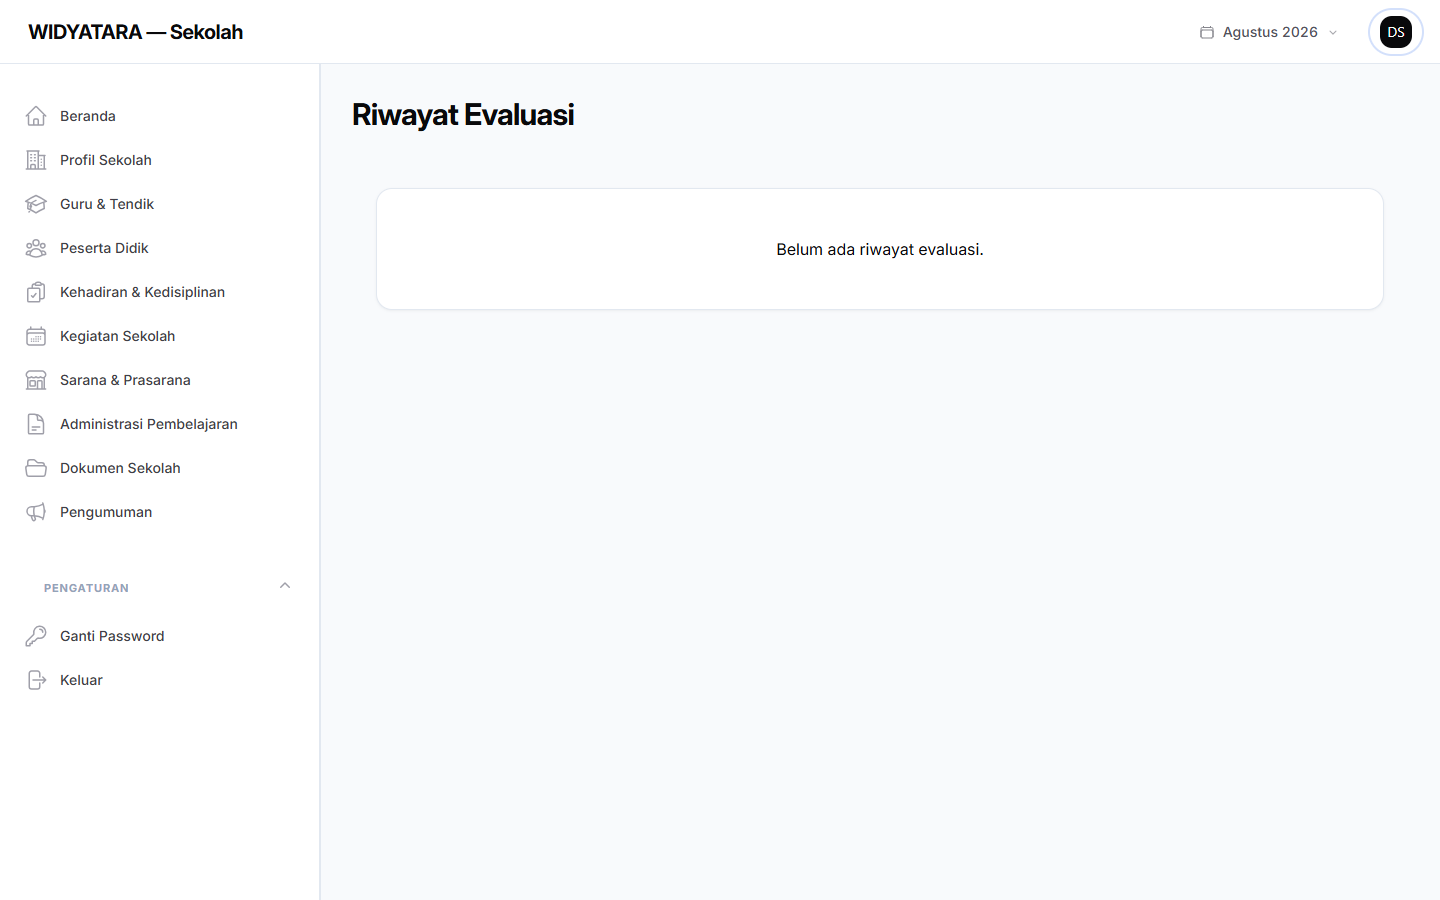Click the Kegiatan Sekolah calendar icon
This screenshot has width=1440, height=900.
point(36,336)
